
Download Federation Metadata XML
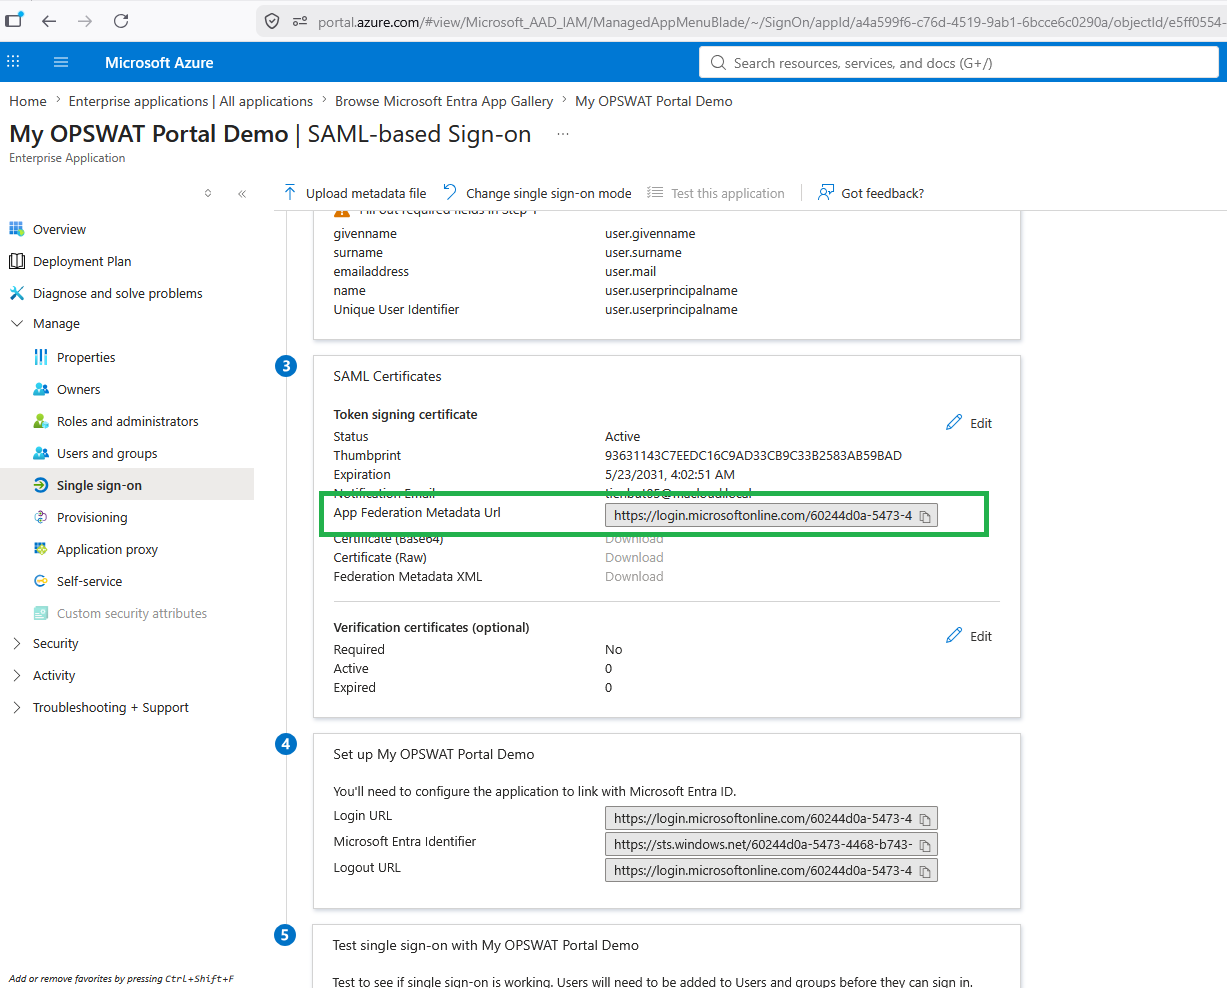click(x=634, y=576)
